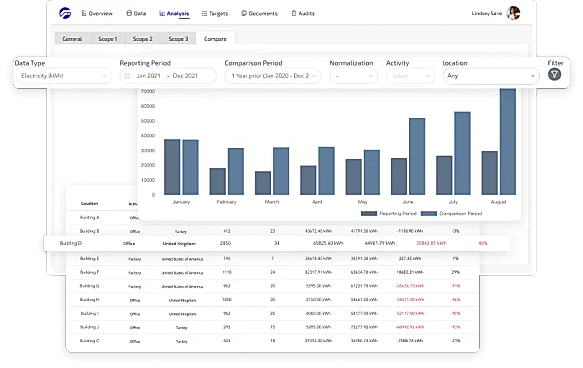
Task: Open the Data menu item
Action: (x=136, y=13)
